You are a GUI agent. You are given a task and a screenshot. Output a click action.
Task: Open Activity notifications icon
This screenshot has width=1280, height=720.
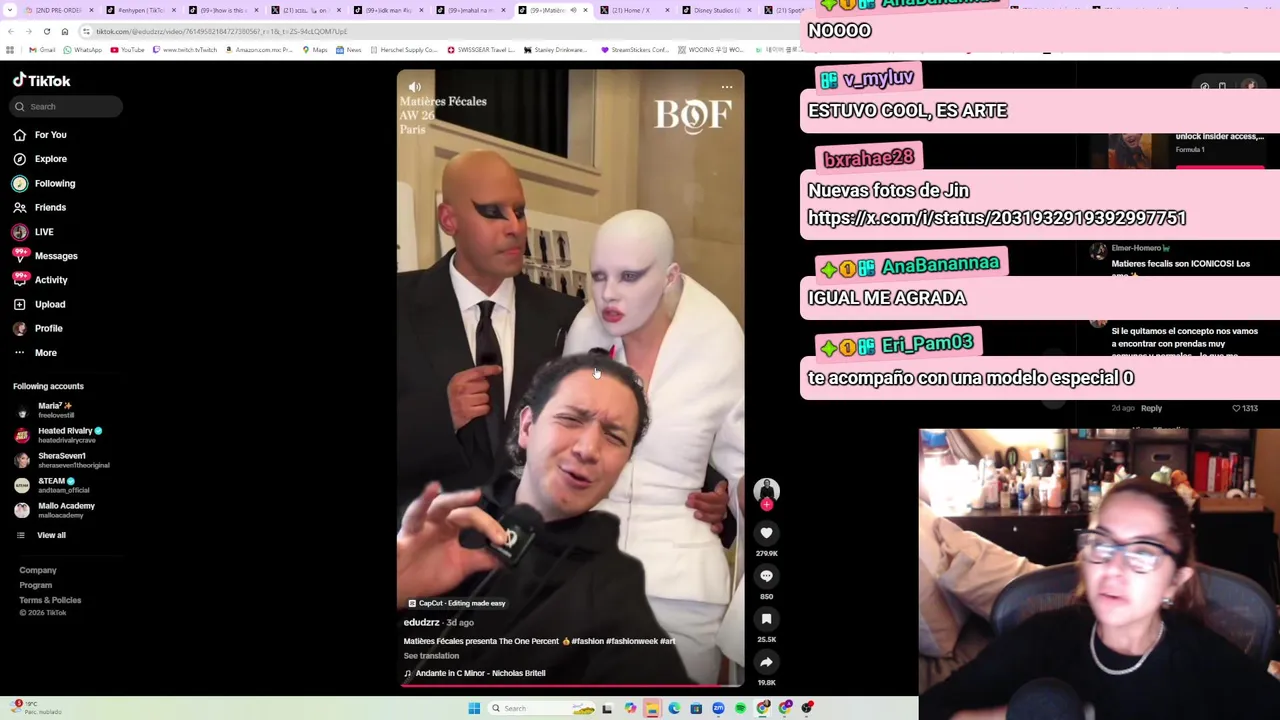[x=20, y=280]
